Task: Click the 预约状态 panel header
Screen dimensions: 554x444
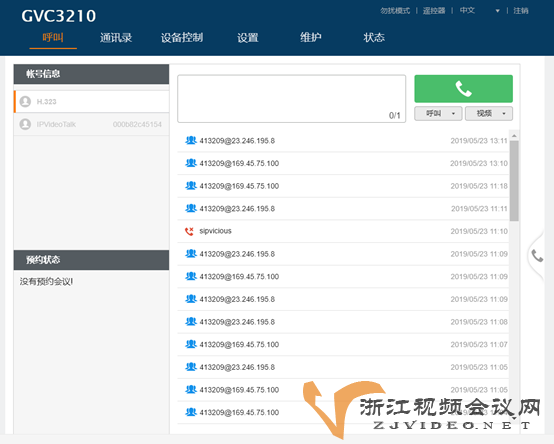Action: click(x=92, y=260)
